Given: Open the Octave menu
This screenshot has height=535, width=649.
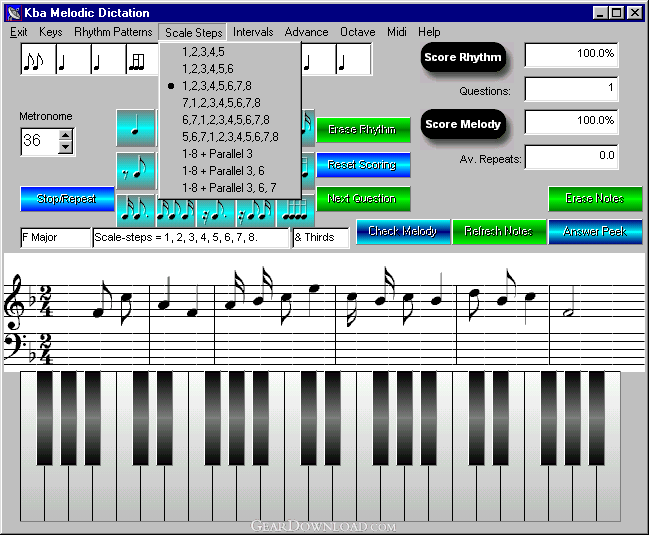Looking at the screenshot, I should point(358,32).
